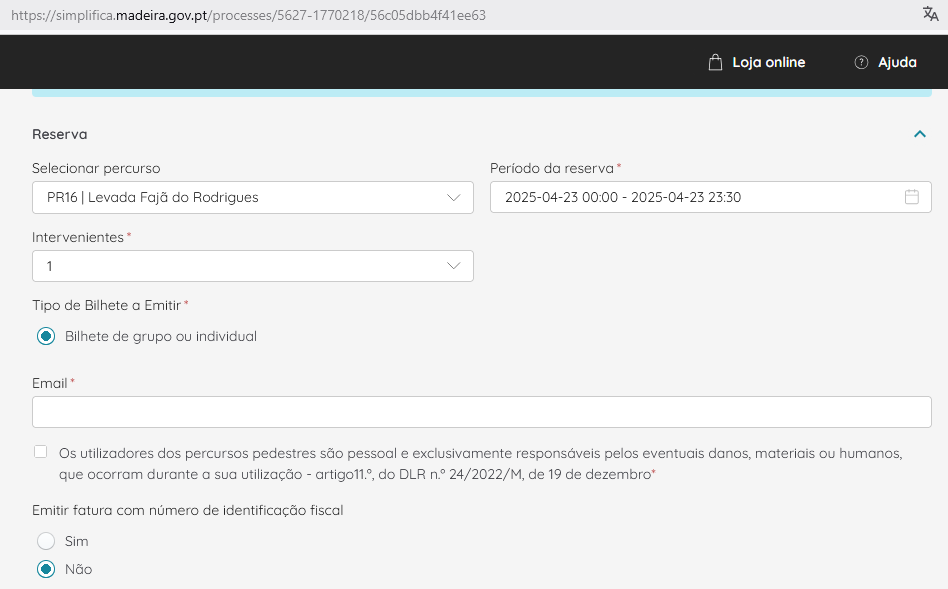Check the responsibility terms checkbox
The height and width of the screenshot is (589, 948).
[x=41, y=452]
